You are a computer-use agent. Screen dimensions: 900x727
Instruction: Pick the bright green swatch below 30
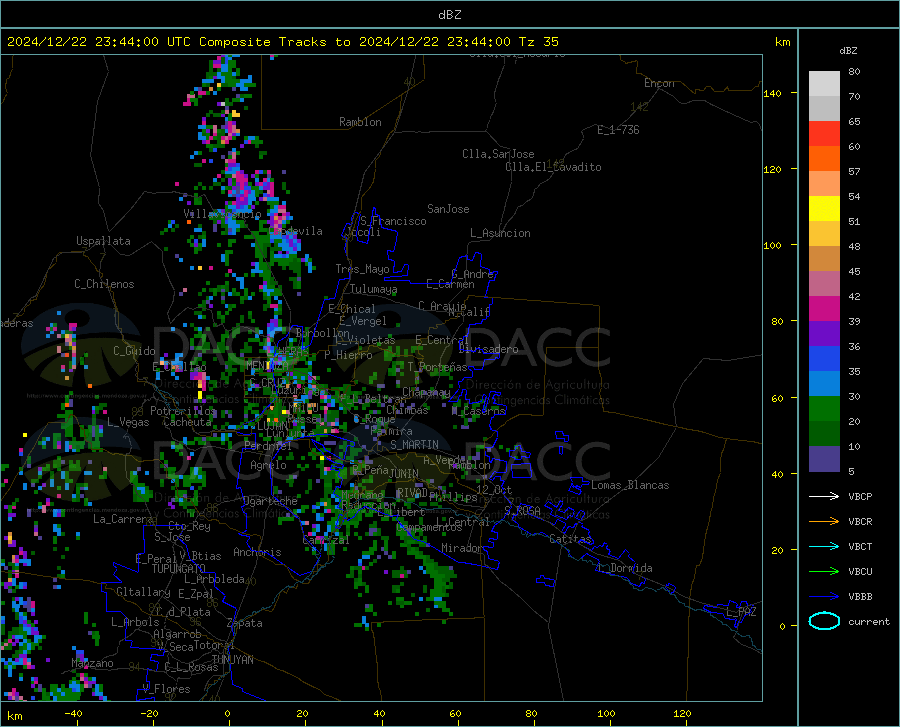(824, 409)
